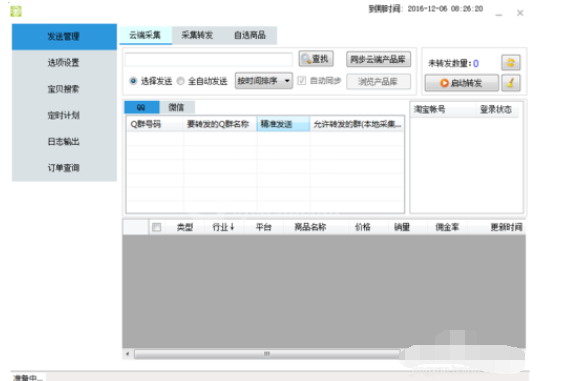This screenshot has height=381, width=561.
Task: Open 日志输出 in sidebar
Action: point(64,142)
